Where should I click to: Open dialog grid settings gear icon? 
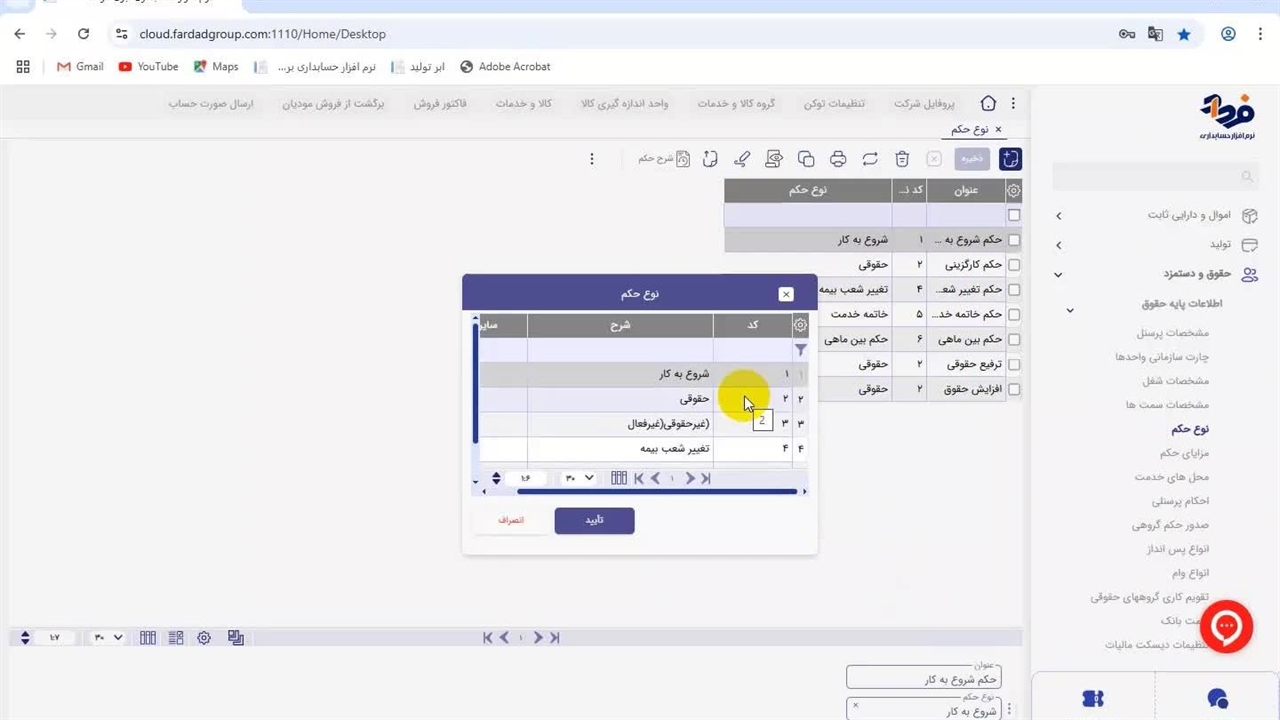point(800,325)
